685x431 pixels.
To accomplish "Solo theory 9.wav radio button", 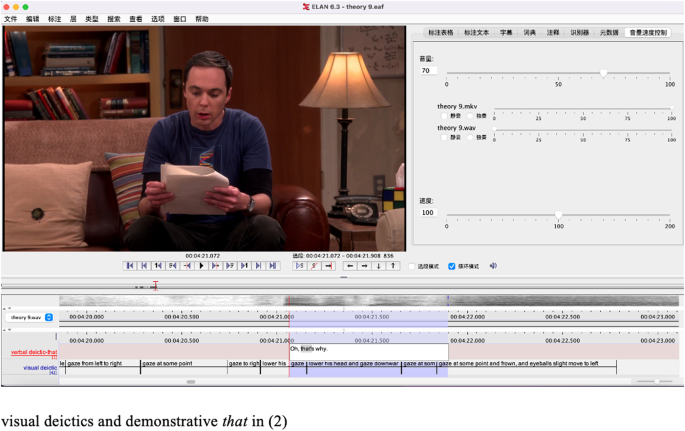I will tap(470, 137).
